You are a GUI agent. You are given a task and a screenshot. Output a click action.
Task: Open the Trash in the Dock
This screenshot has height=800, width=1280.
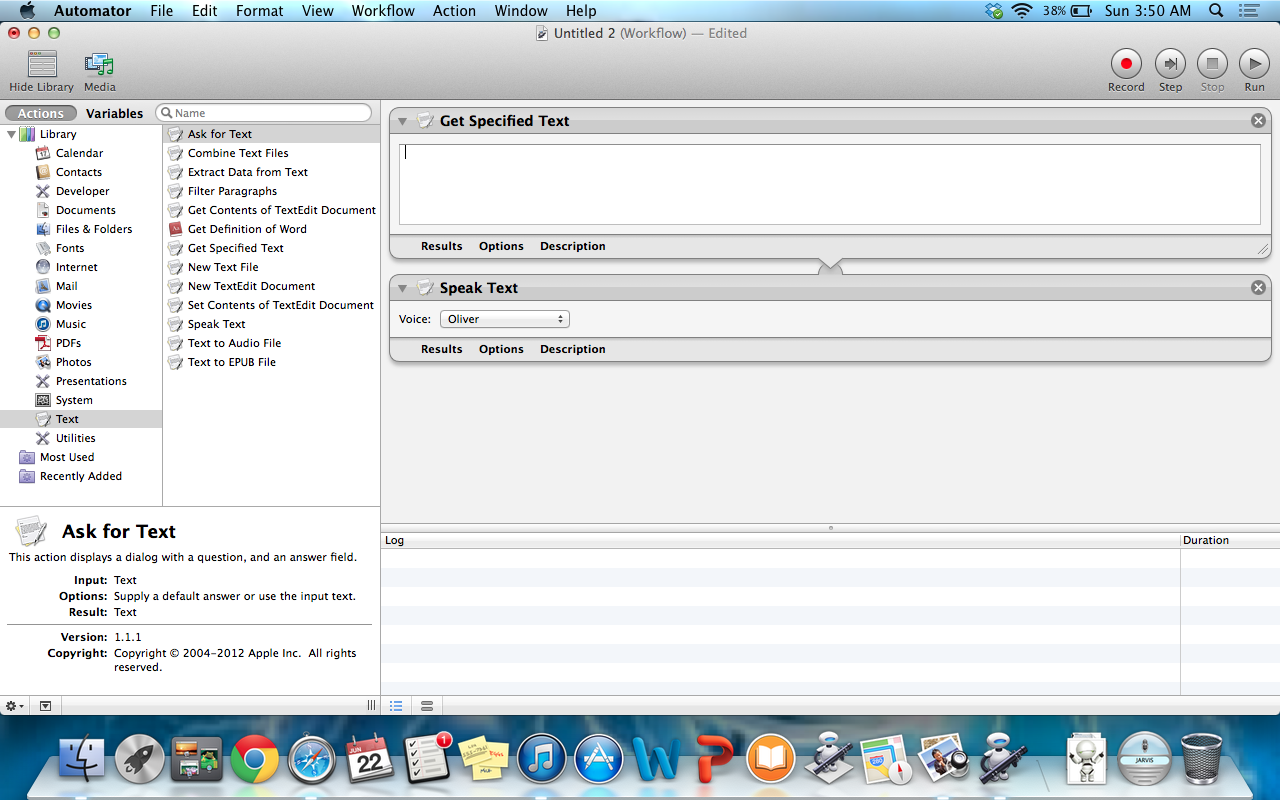tap(1201, 759)
